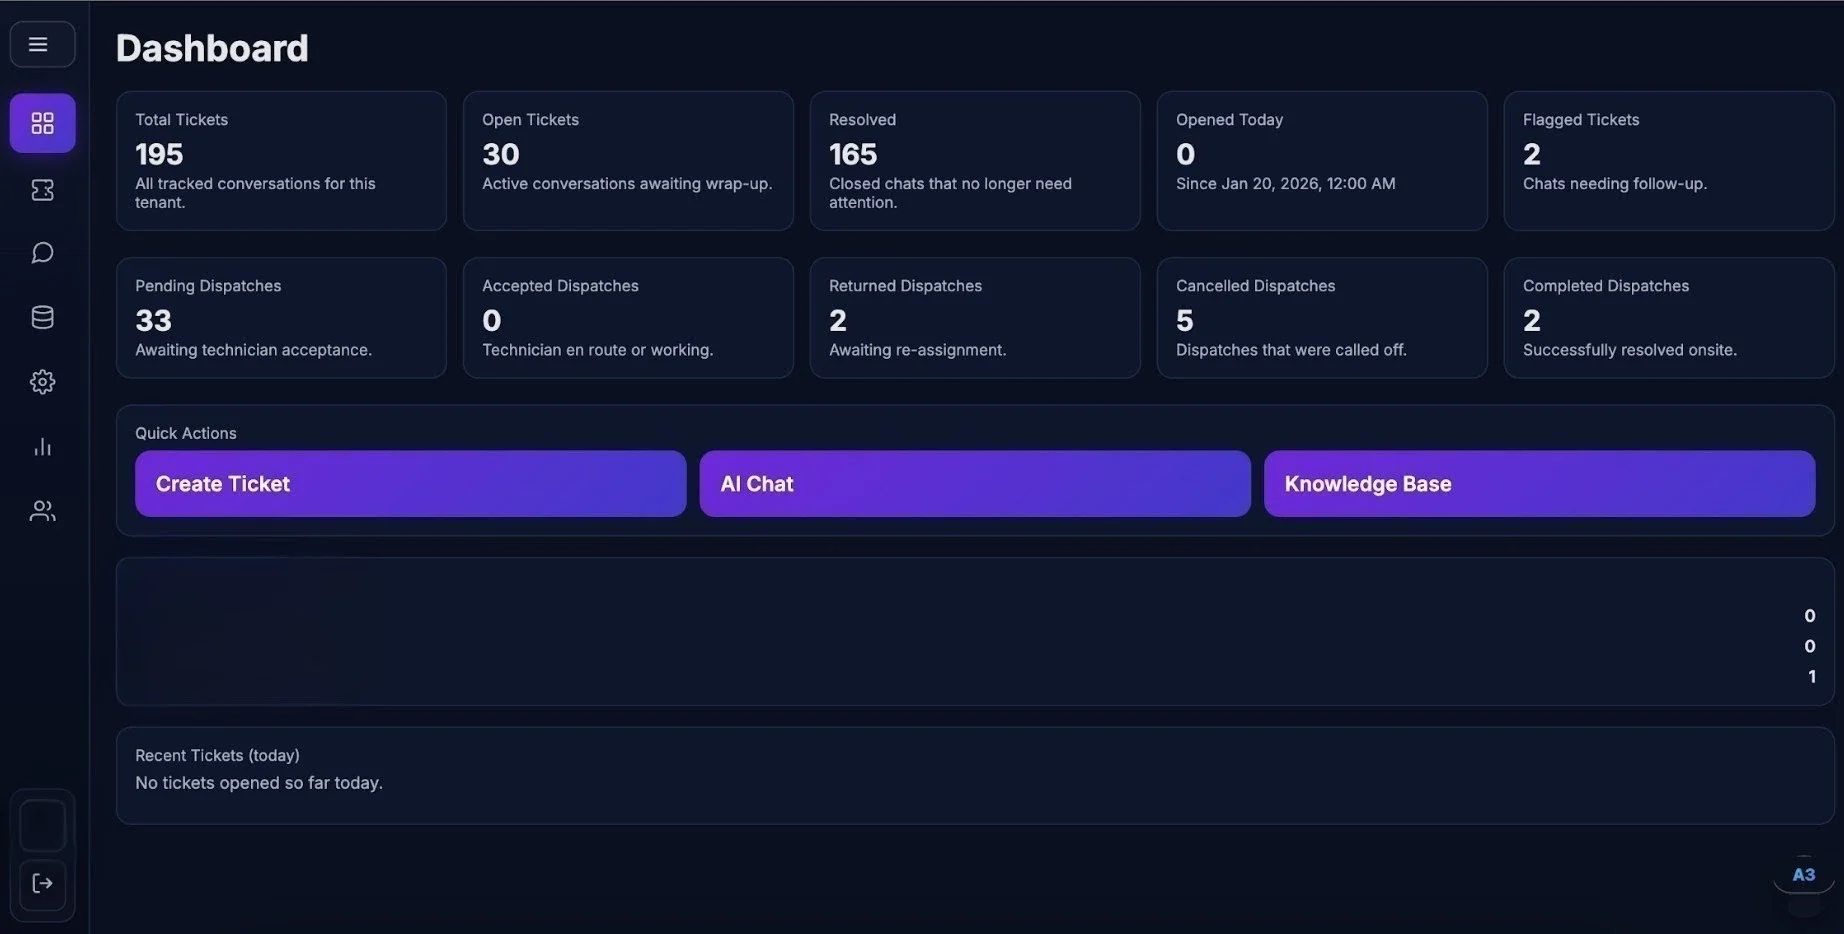Click the Returned Dispatches card

[x=974, y=317]
